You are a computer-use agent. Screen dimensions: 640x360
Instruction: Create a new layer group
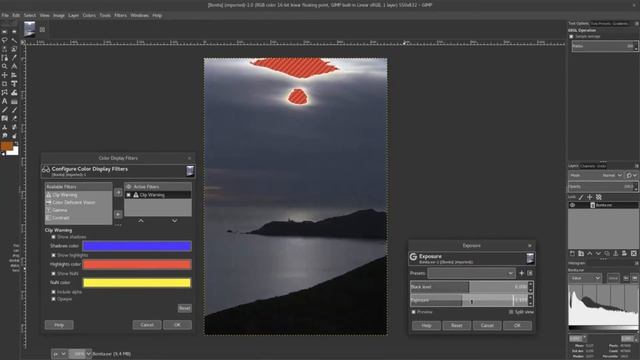tap(581, 253)
